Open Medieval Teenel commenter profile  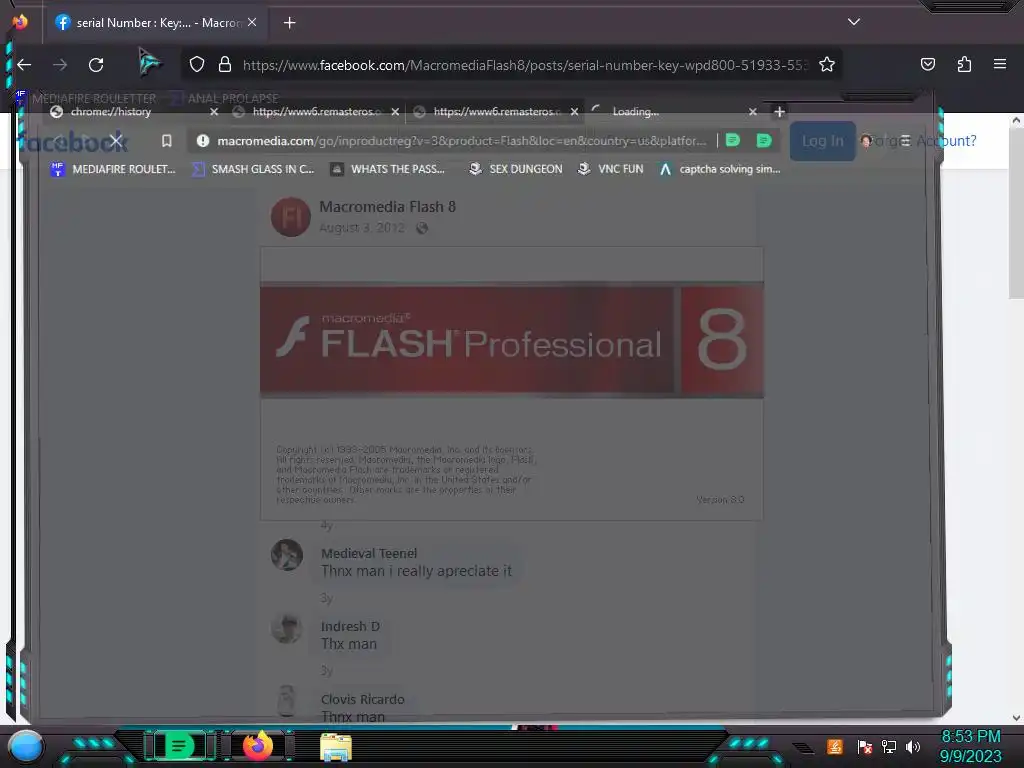pyautogui.click(x=369, y=553)
